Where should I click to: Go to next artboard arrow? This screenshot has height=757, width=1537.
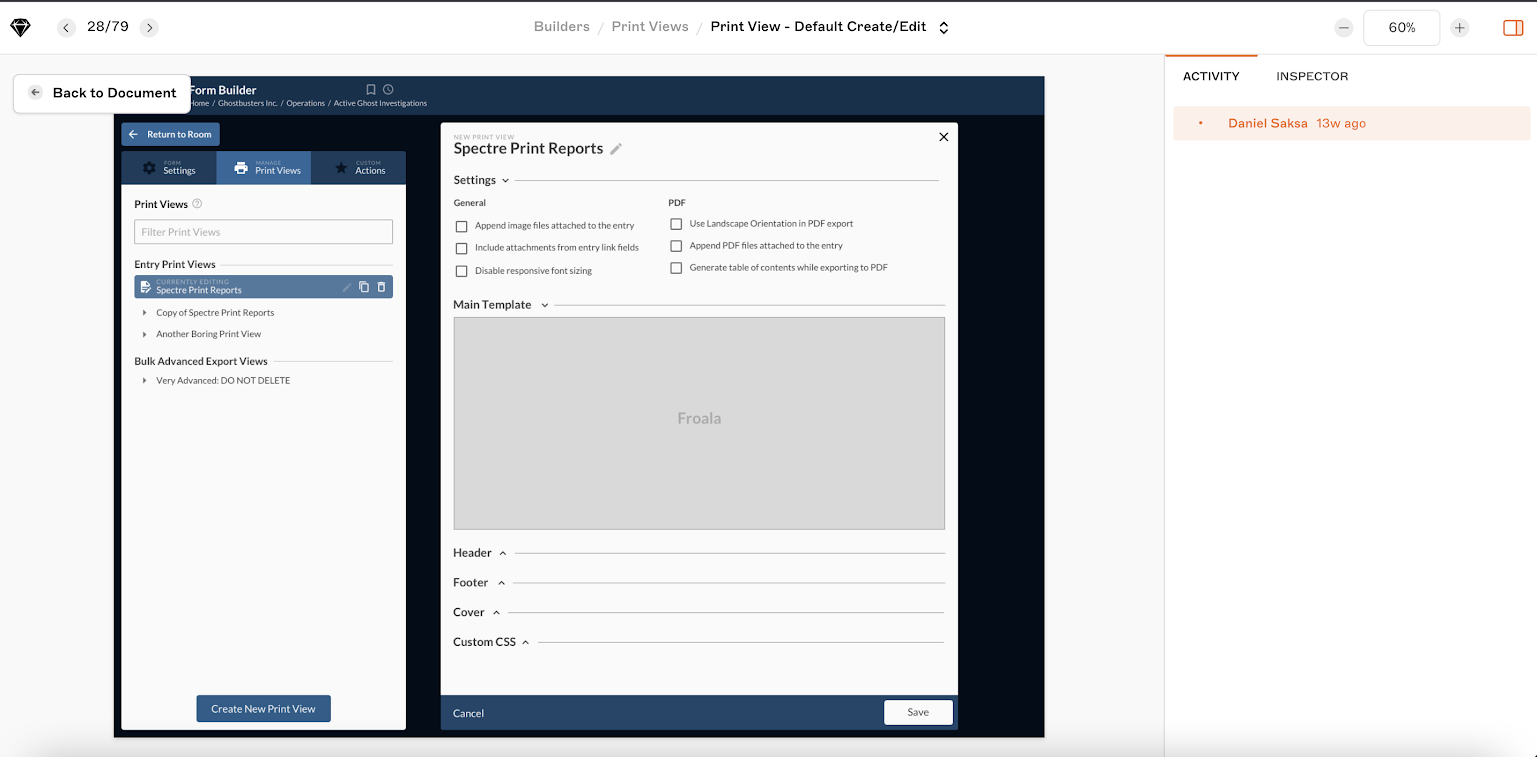click(x=149, y=28)
